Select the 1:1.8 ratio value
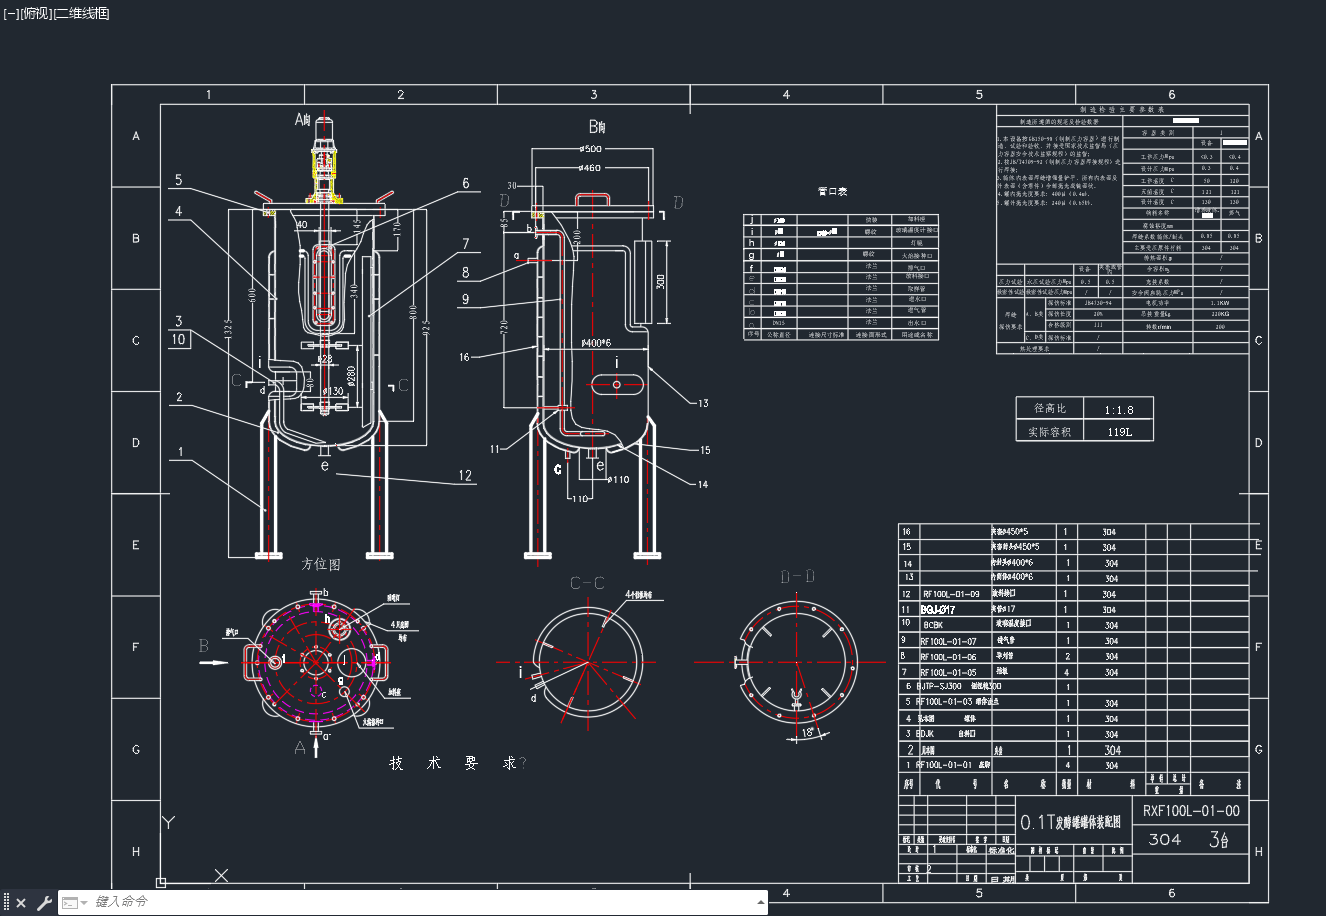Image resolution: width=1326 pixels, height=916 pixels. click(1120, 409)
